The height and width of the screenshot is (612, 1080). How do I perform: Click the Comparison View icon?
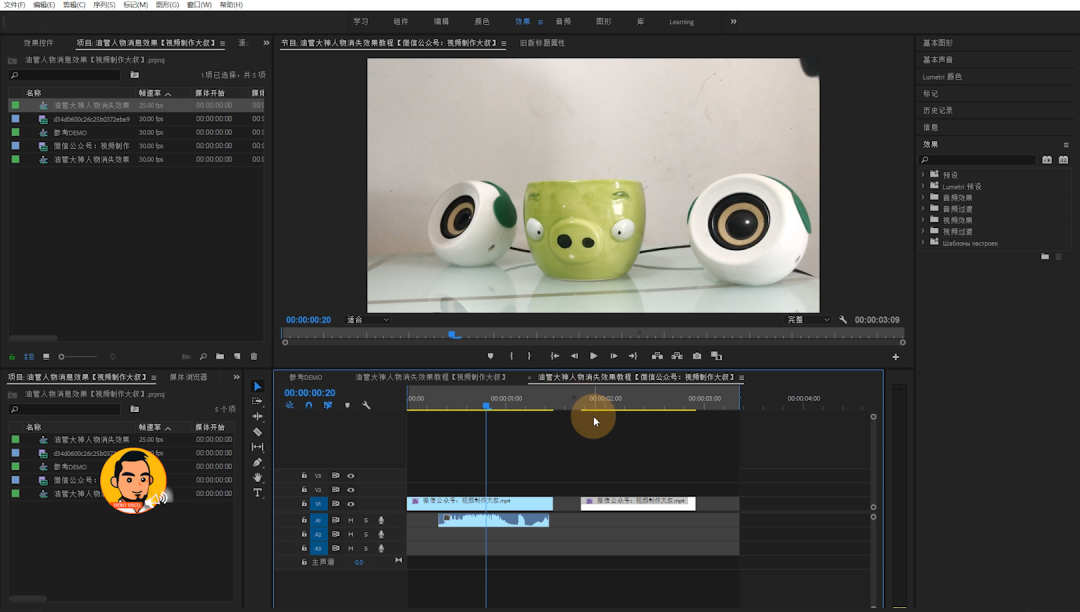[716, 356]
